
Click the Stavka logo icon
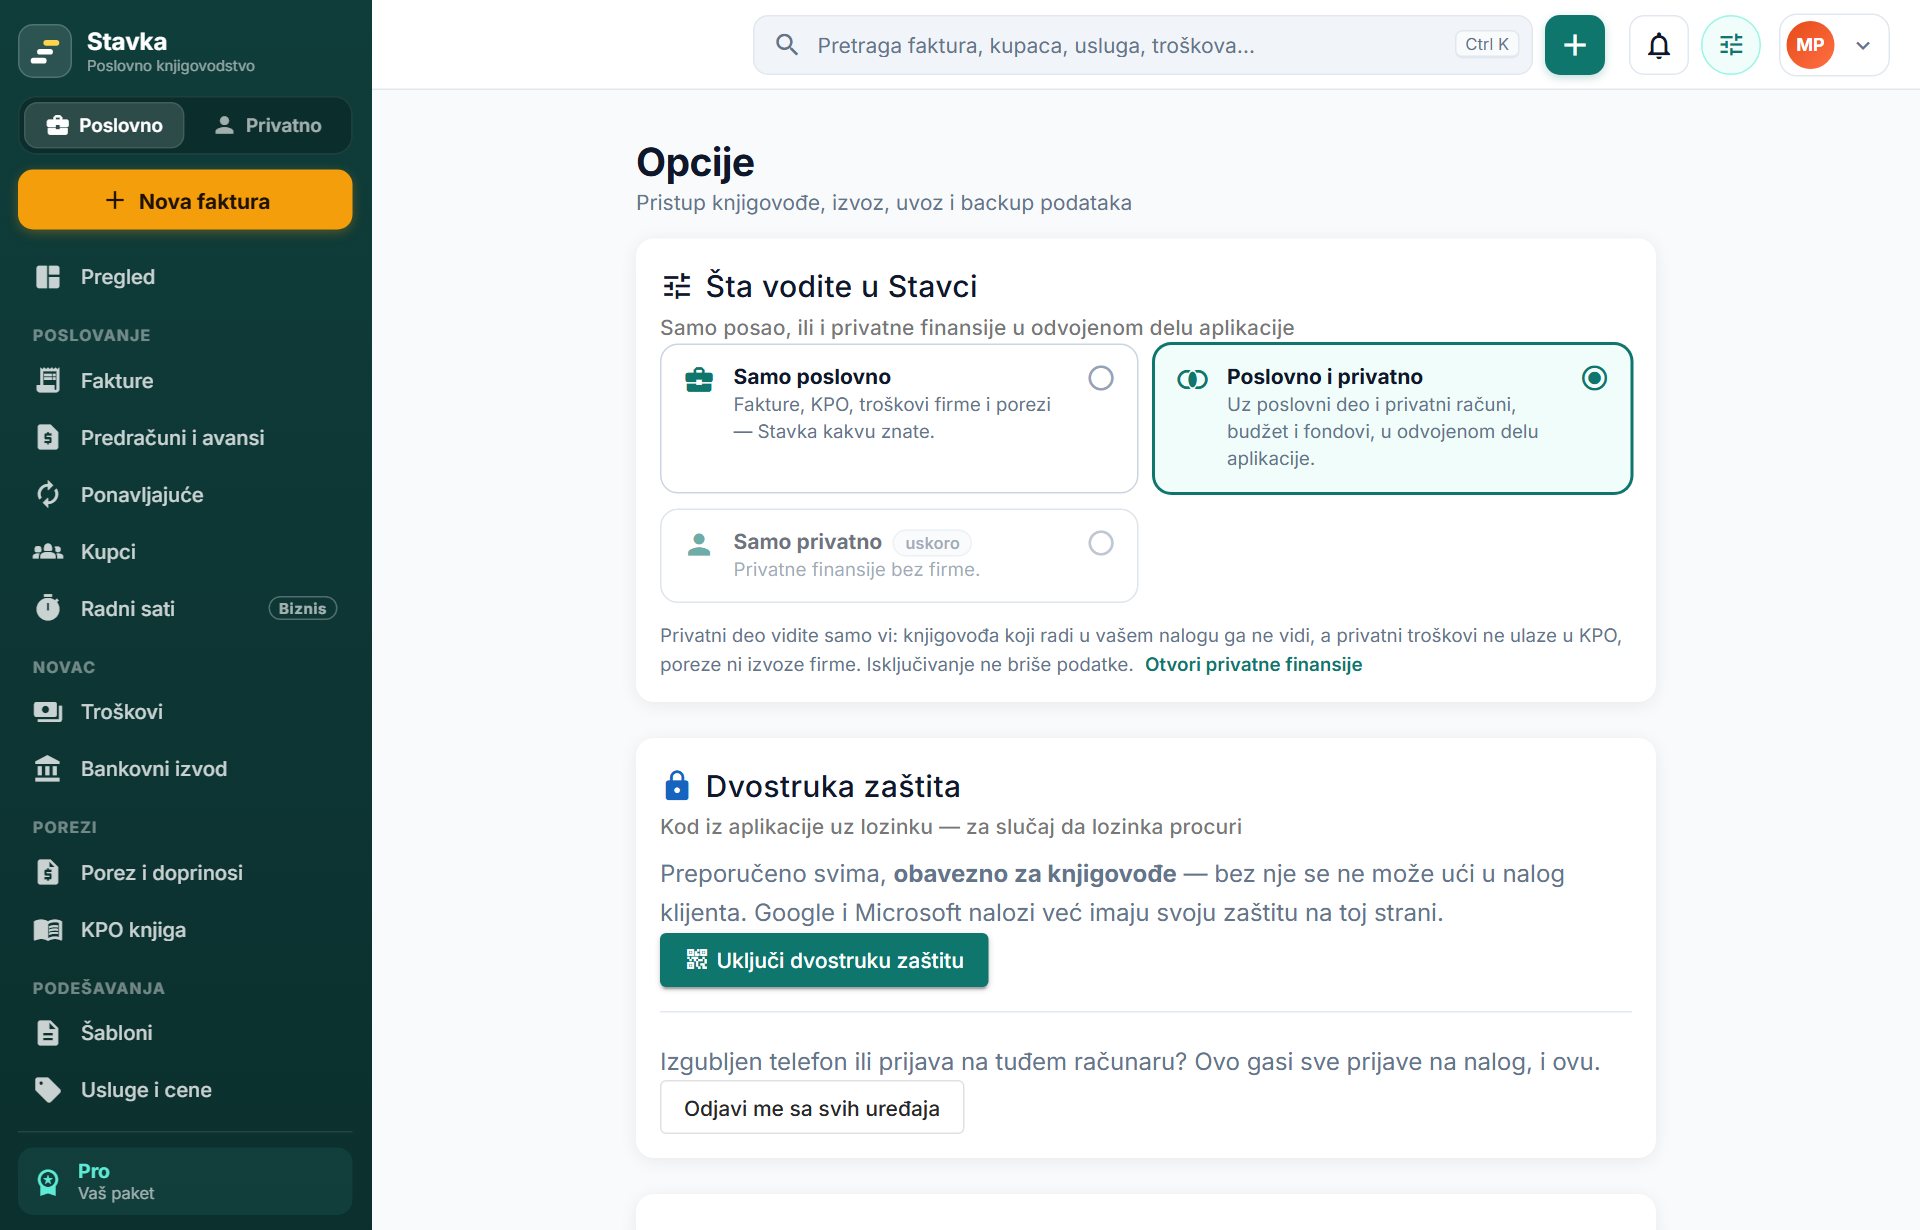pyautogui.click(x=45, y=51)
